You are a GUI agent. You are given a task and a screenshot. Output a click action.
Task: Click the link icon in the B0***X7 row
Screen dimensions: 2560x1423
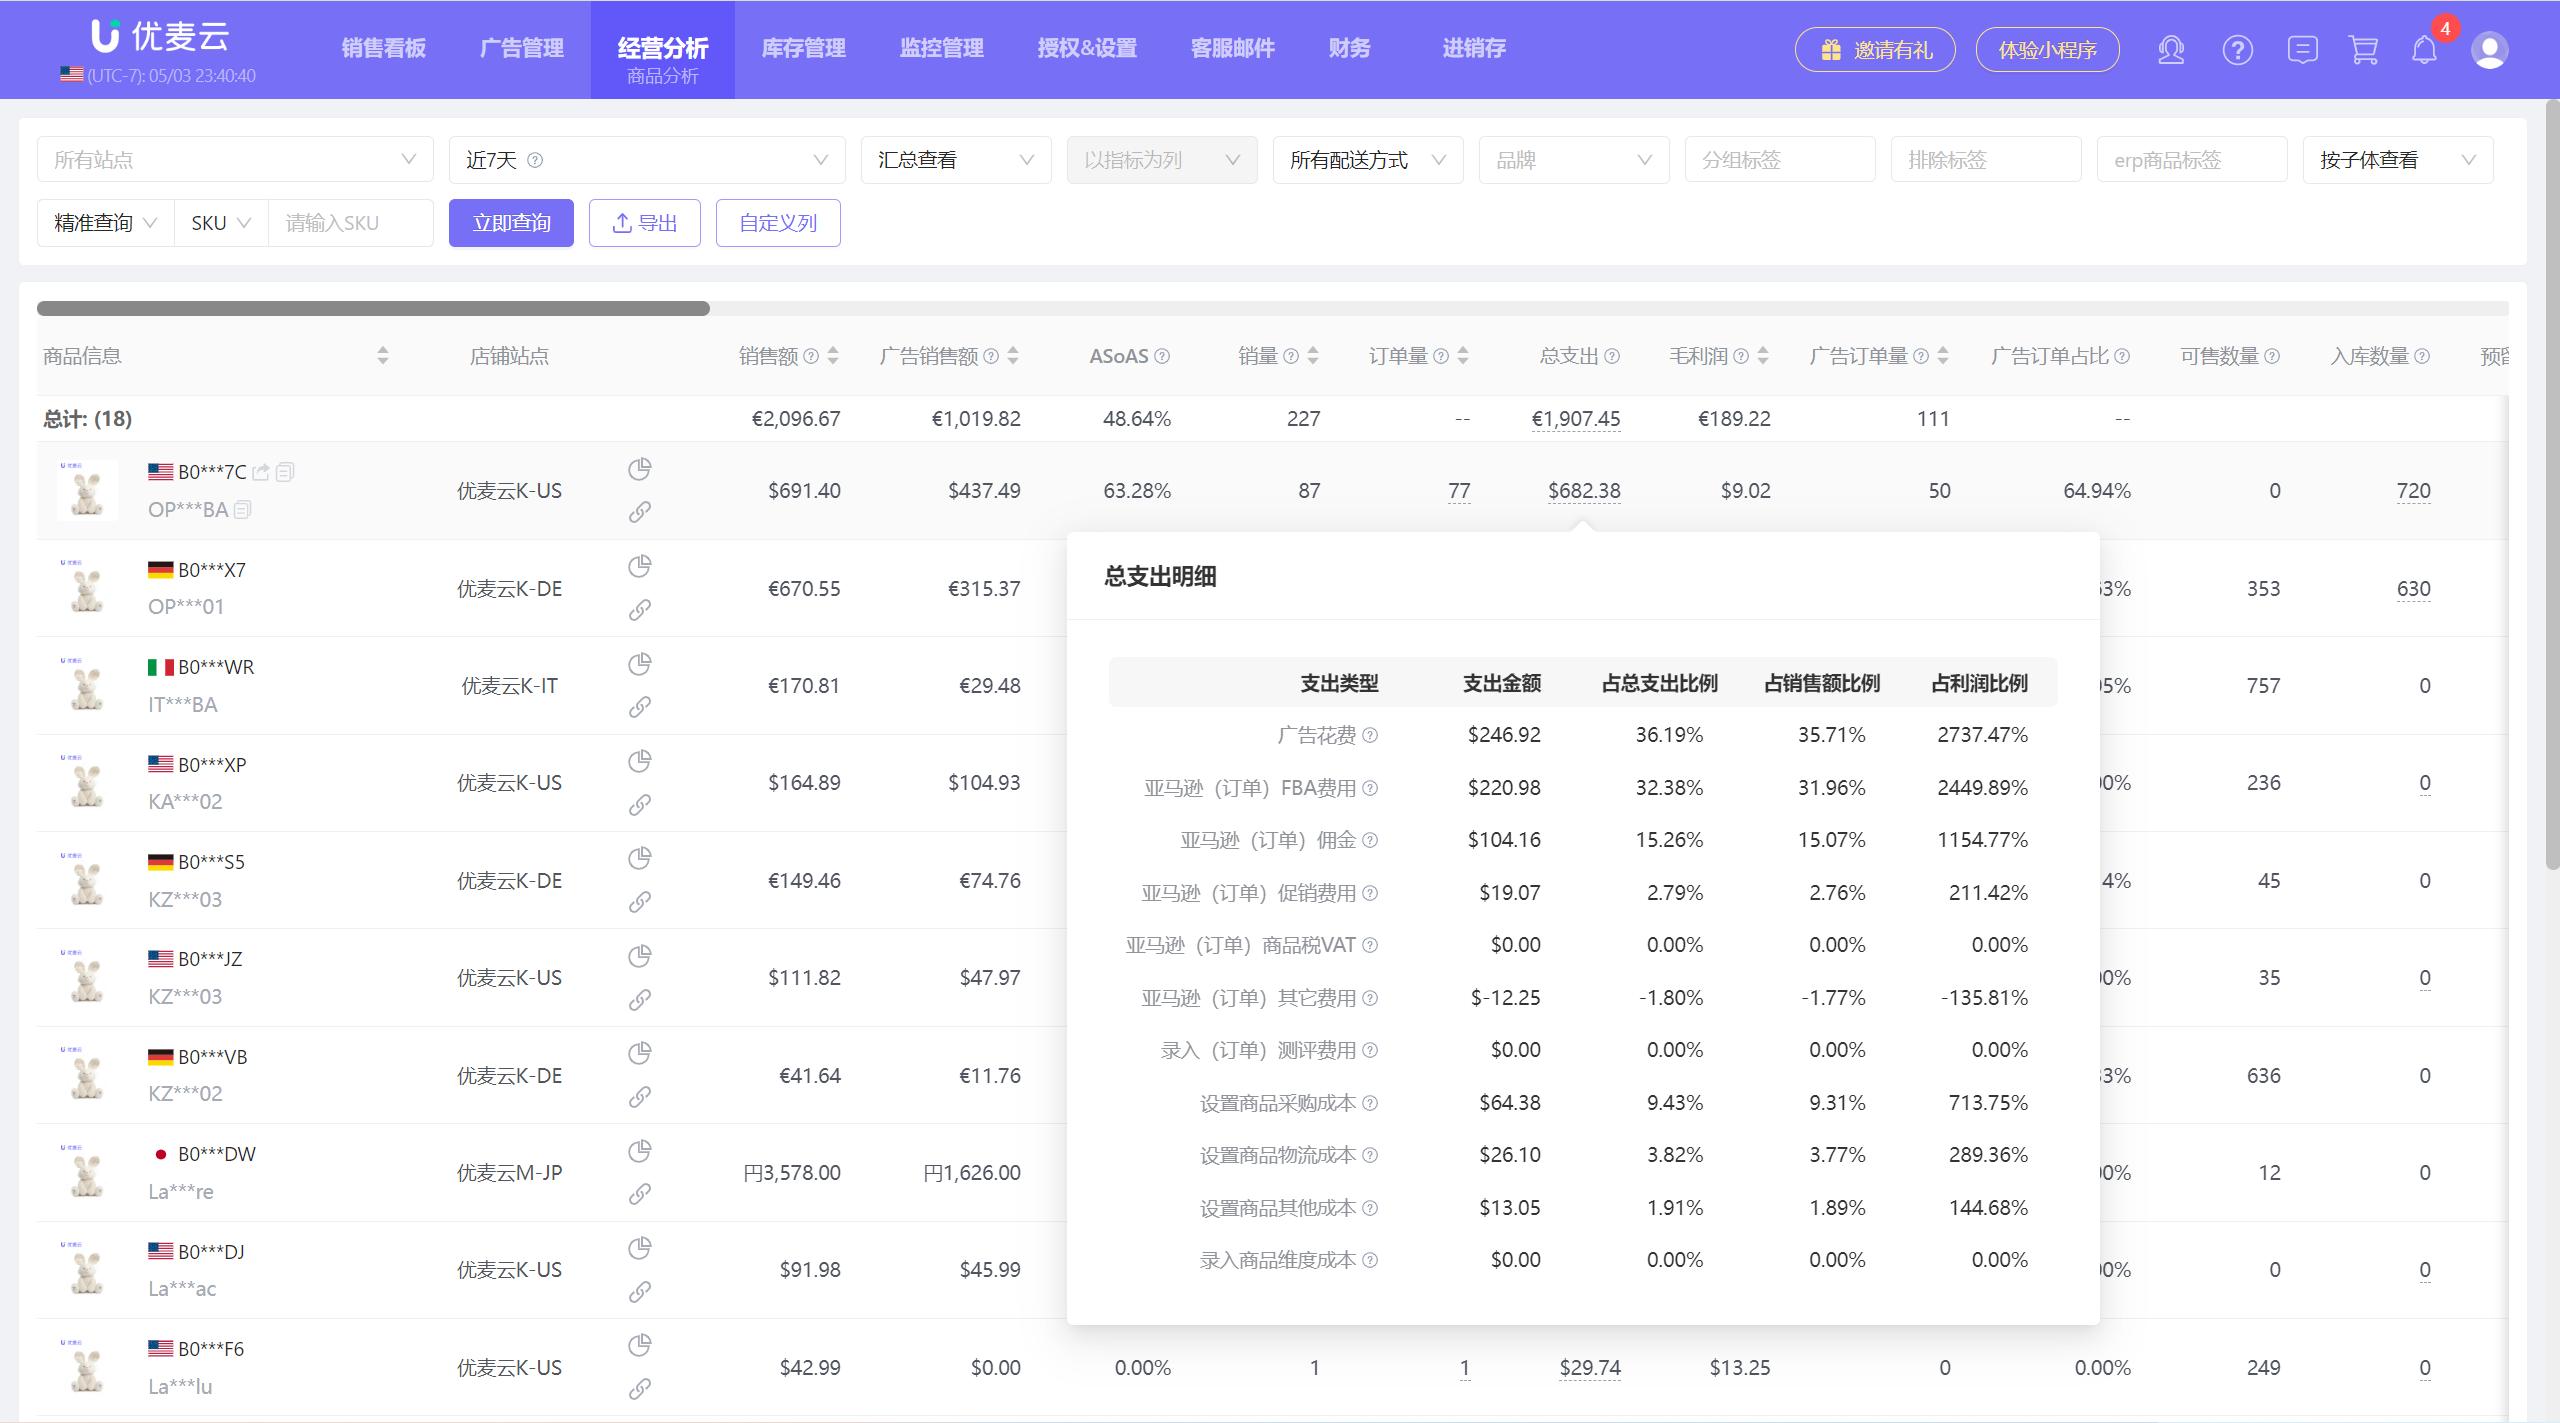point(639,608)
